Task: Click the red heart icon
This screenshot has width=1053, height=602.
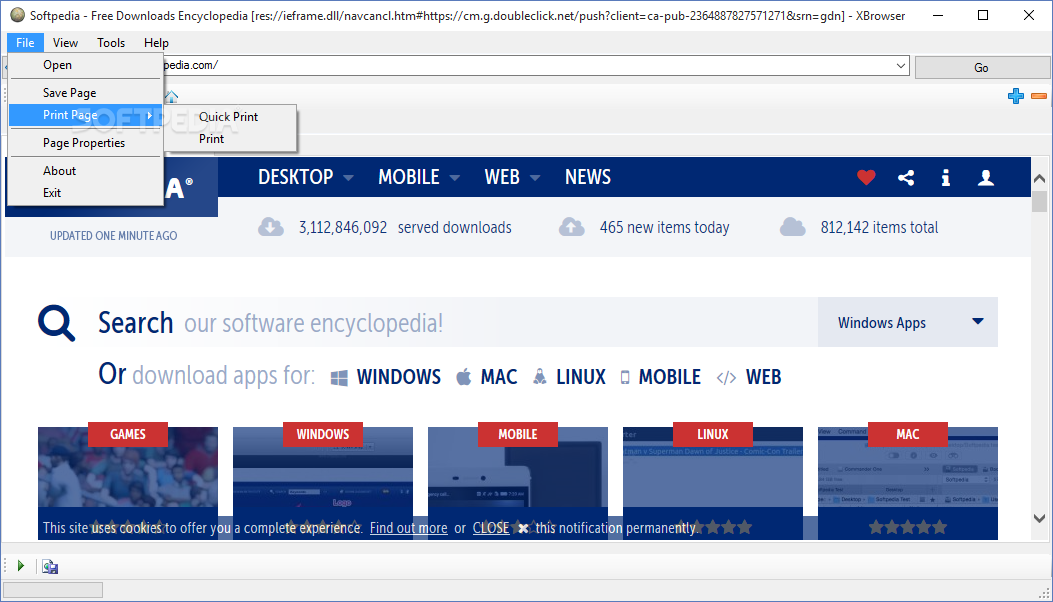Action: pyautogui.click(x=866, y=177)
